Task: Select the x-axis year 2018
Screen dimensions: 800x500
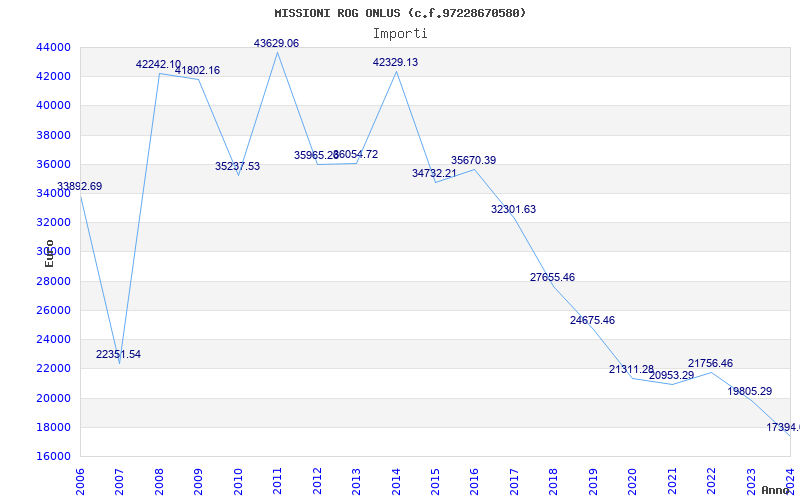Action: pos(554,482)
